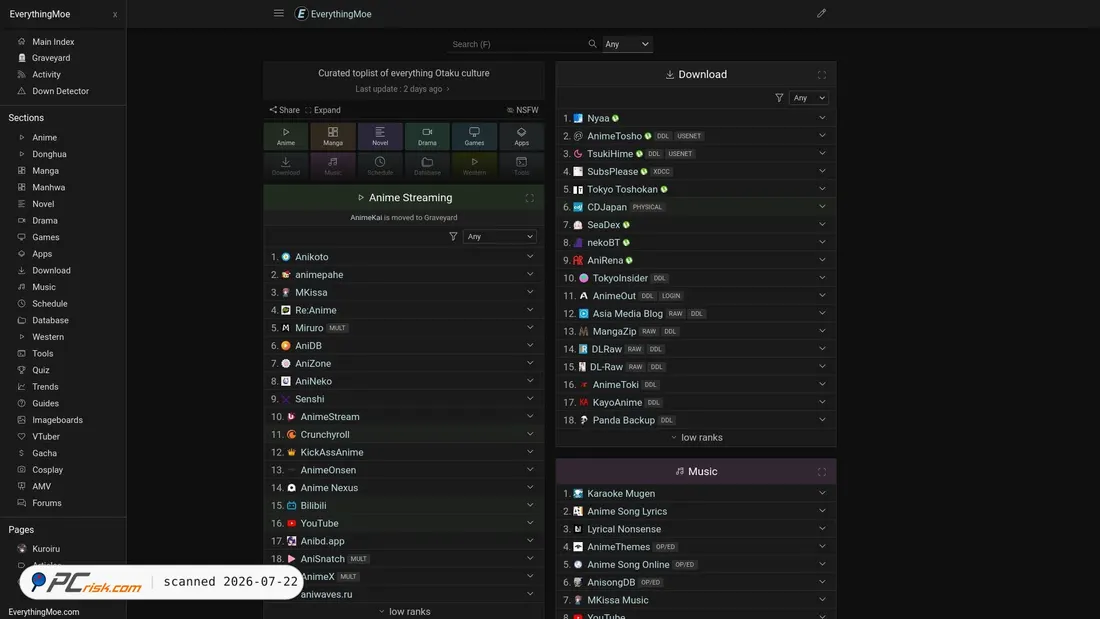Image resolution: width=1100 pixels, height=619 pixels.
Task: Open the Anime Streaming Any filter dropdown
Action: (x=499, y=237)
